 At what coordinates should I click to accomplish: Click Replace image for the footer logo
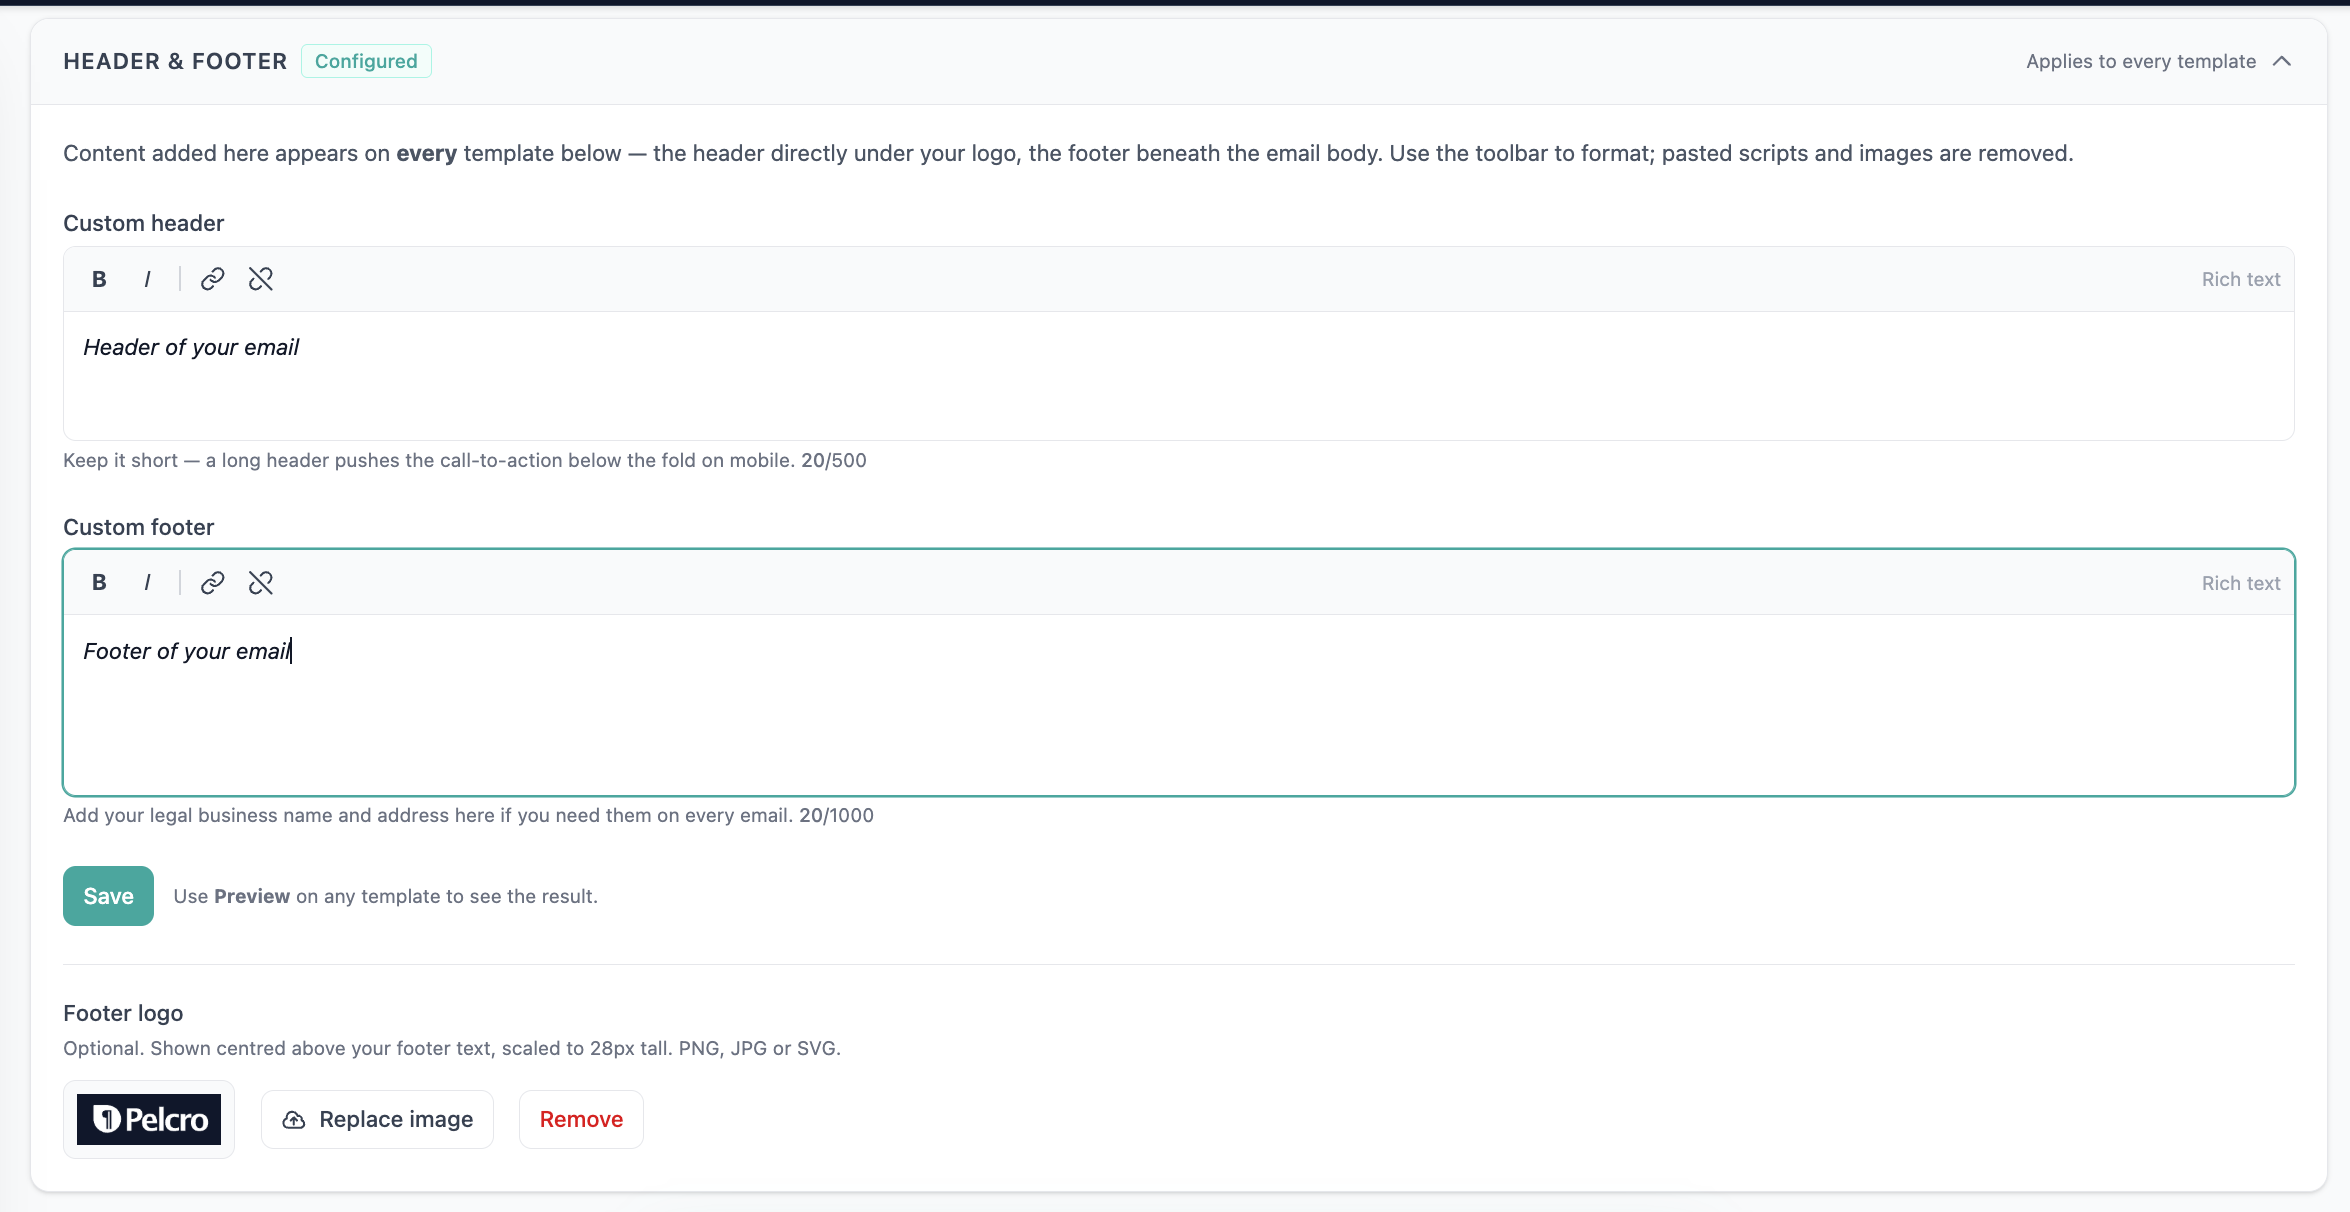point(377,1119)
